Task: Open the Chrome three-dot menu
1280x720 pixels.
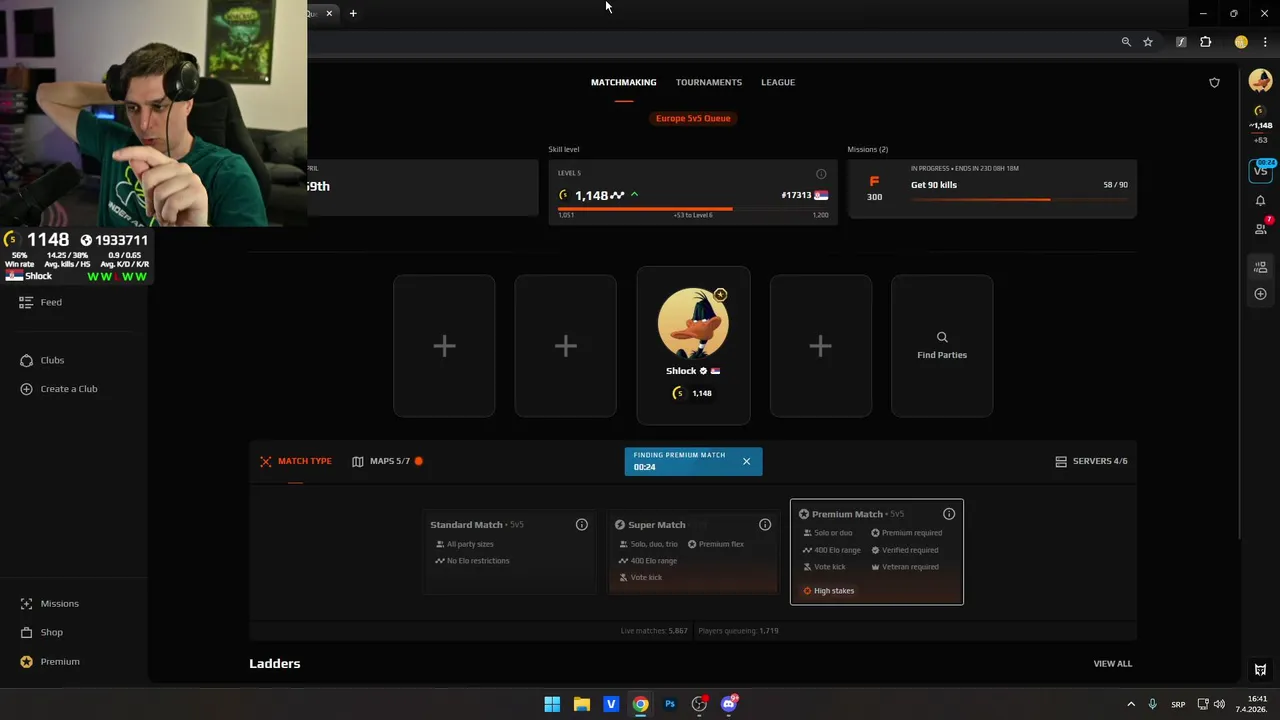Action: click(x=1265, y=42)
